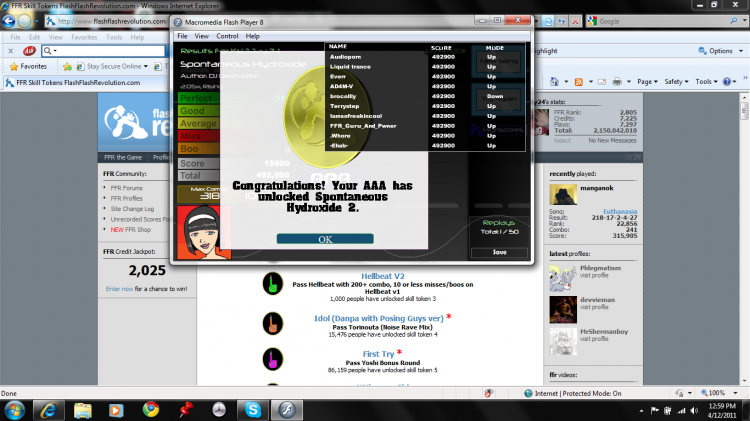Open Google Chrome from the taskbar
This screenshot has width=750, height=421.
point(151,410)
